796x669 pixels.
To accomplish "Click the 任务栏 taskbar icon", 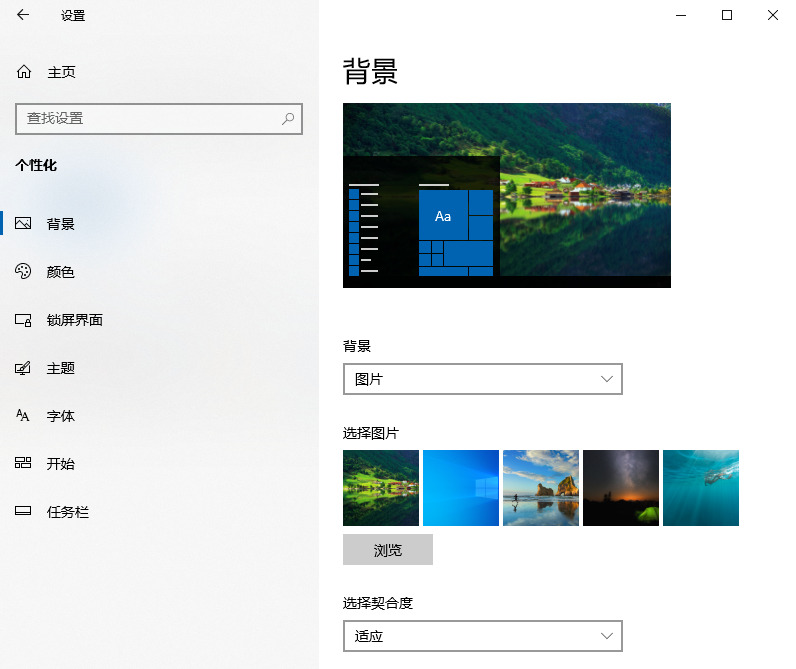I will pyautogui.click(x=24, y=512).
